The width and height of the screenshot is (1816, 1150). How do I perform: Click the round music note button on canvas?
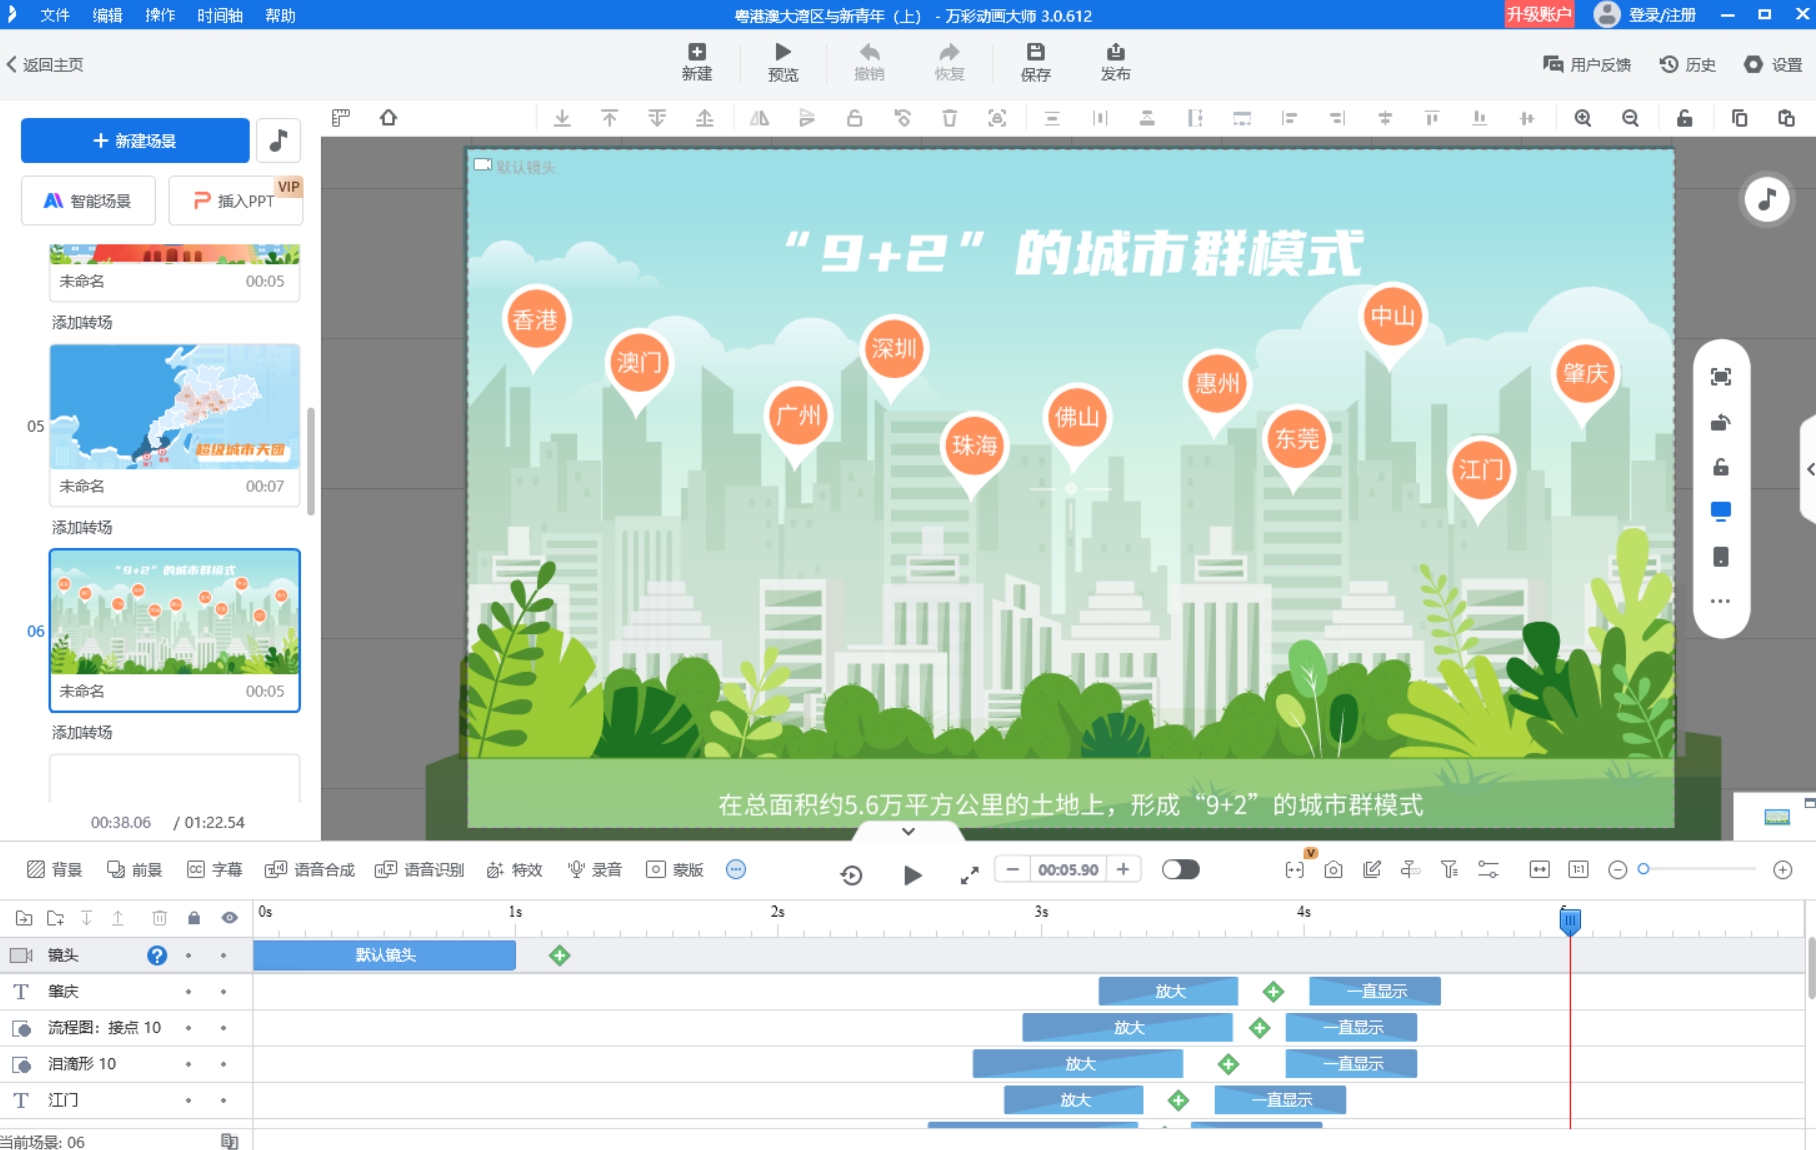point(1767,199)
